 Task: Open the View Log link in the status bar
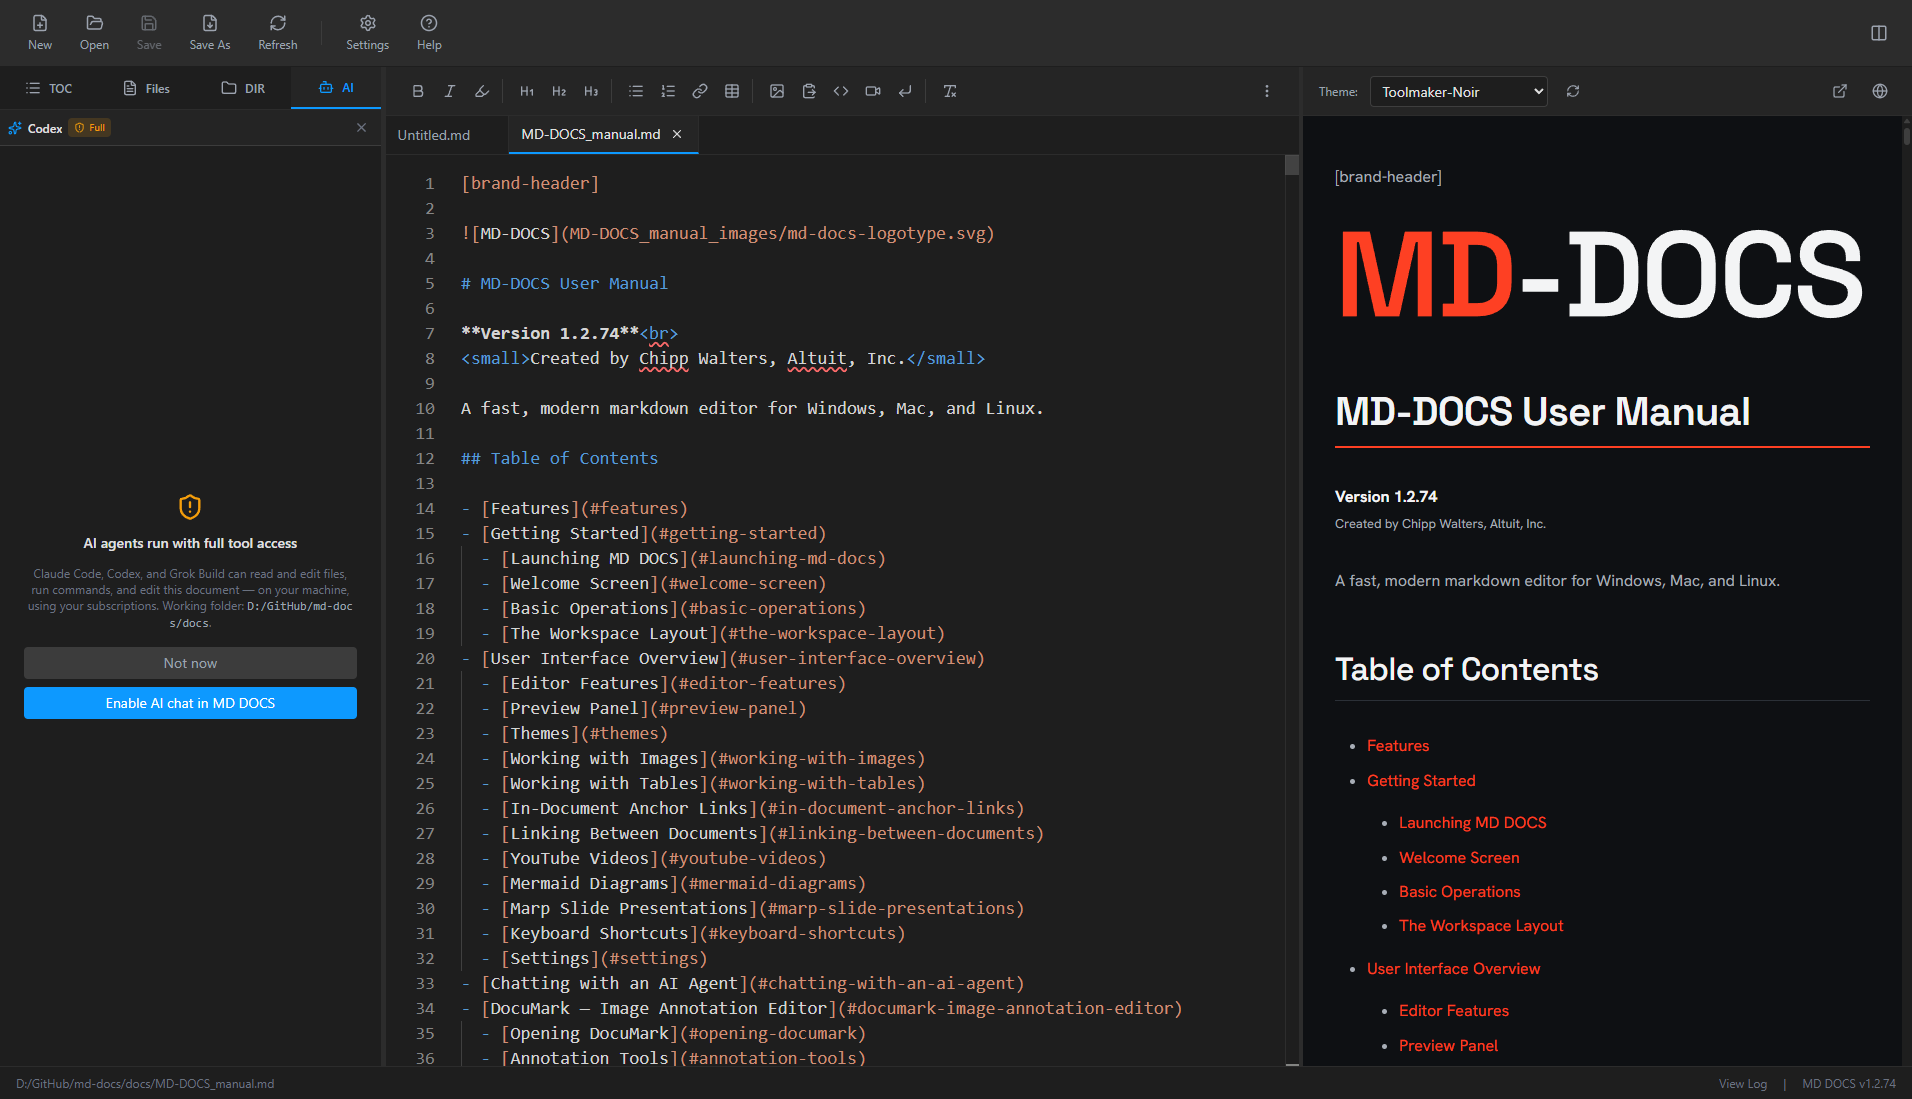[1743, 1084]
